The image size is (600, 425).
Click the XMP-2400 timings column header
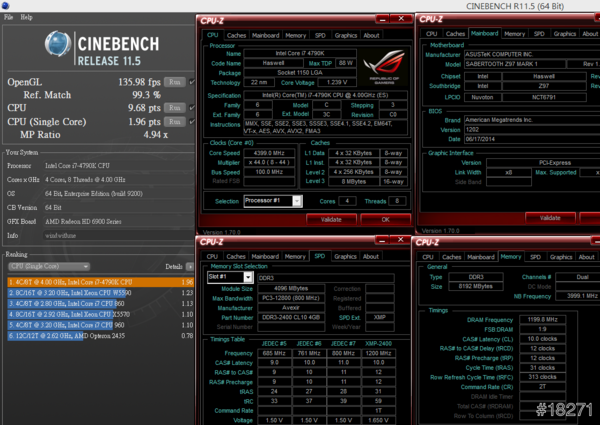coord(378,344)
